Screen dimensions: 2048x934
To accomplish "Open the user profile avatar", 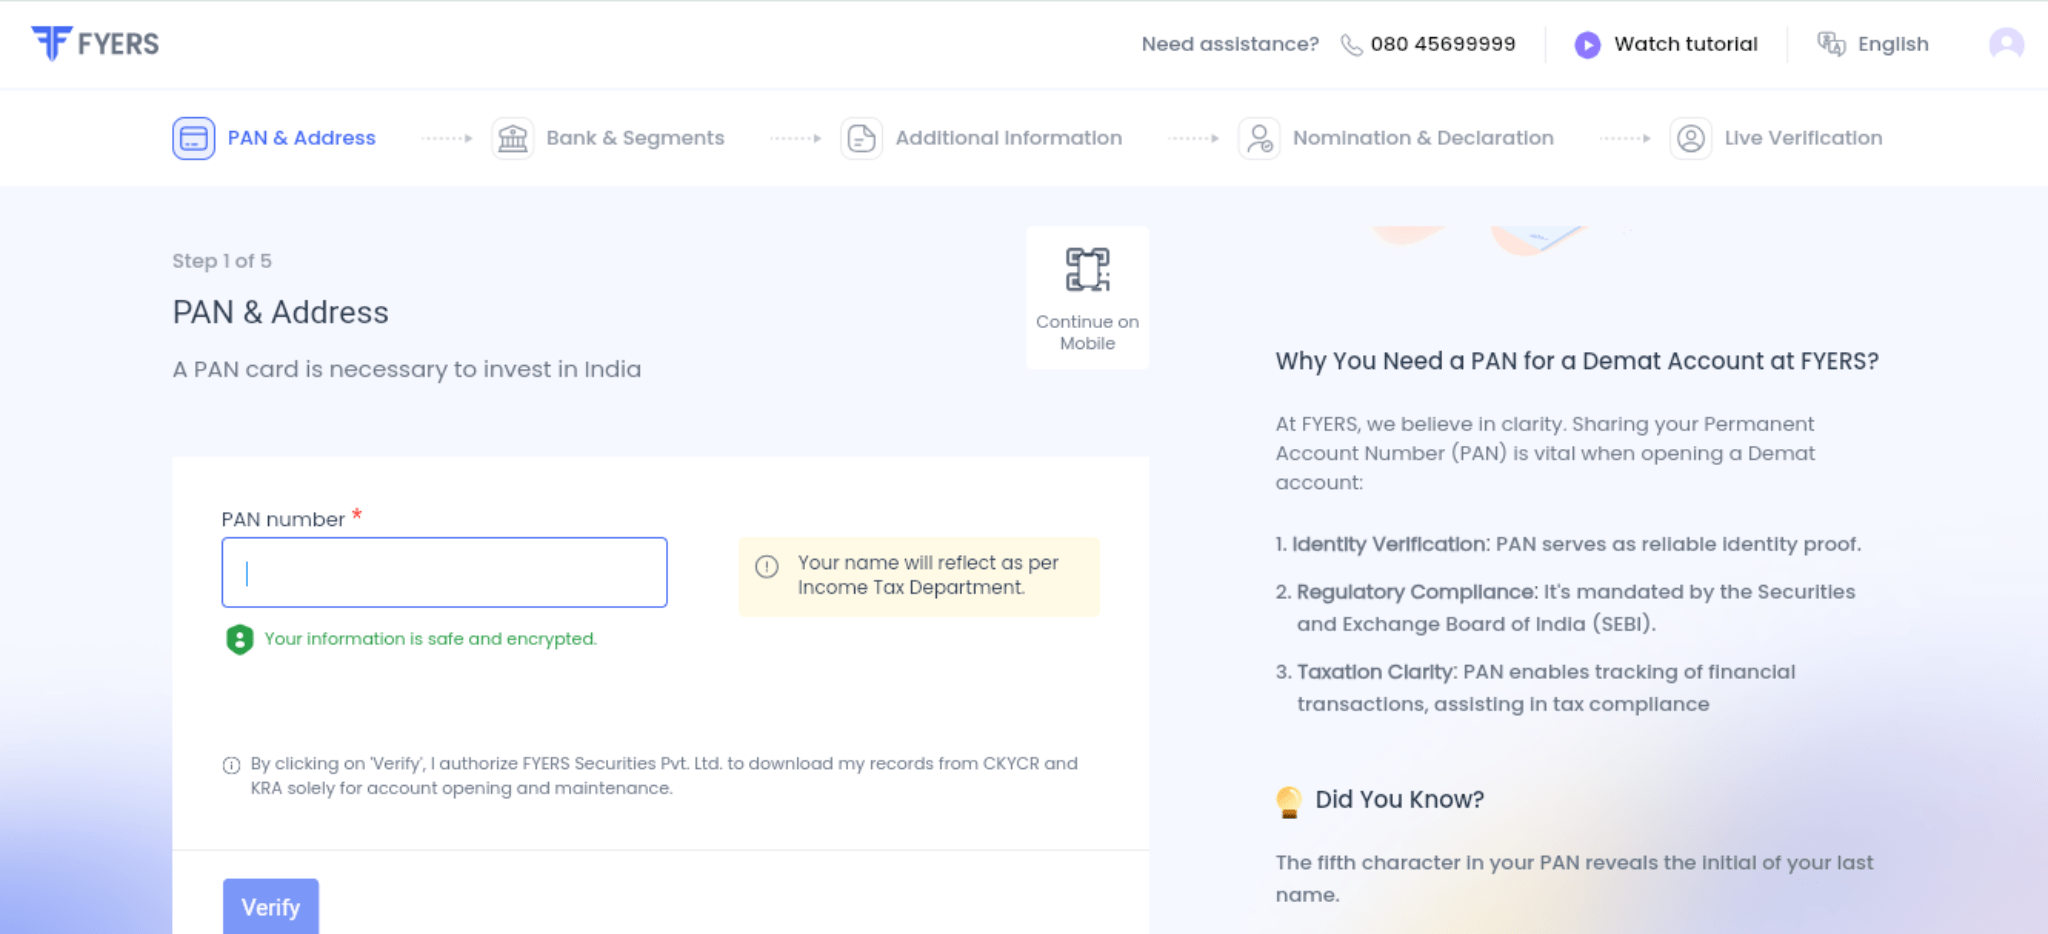I will (2006, 44).
